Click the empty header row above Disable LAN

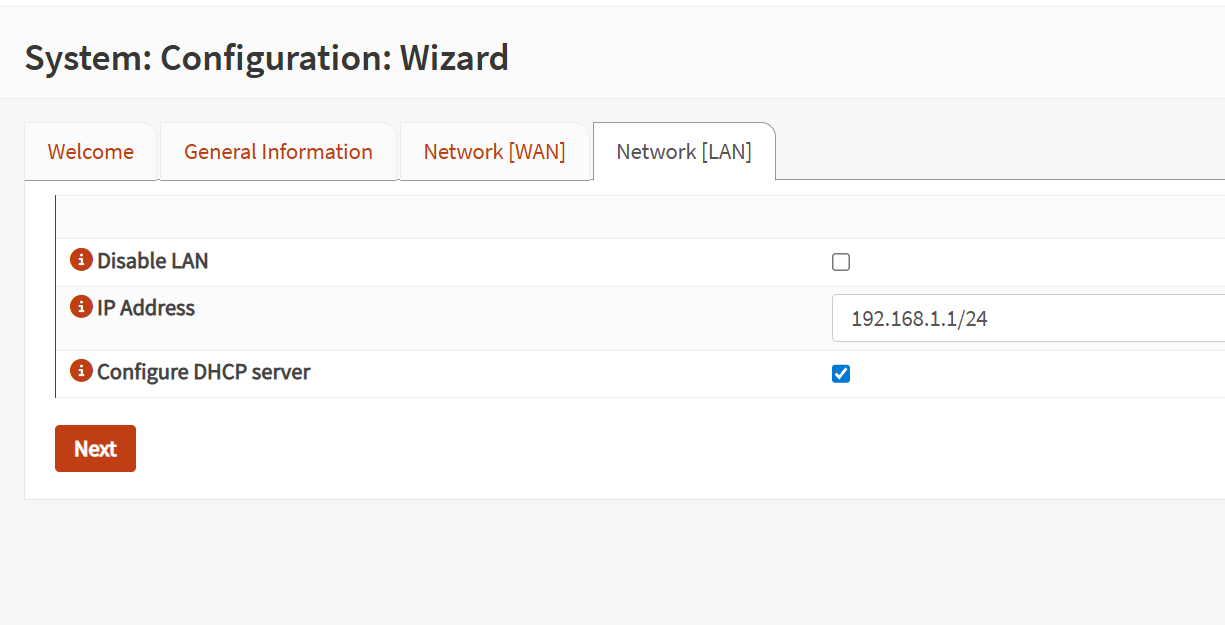(640, 217)
